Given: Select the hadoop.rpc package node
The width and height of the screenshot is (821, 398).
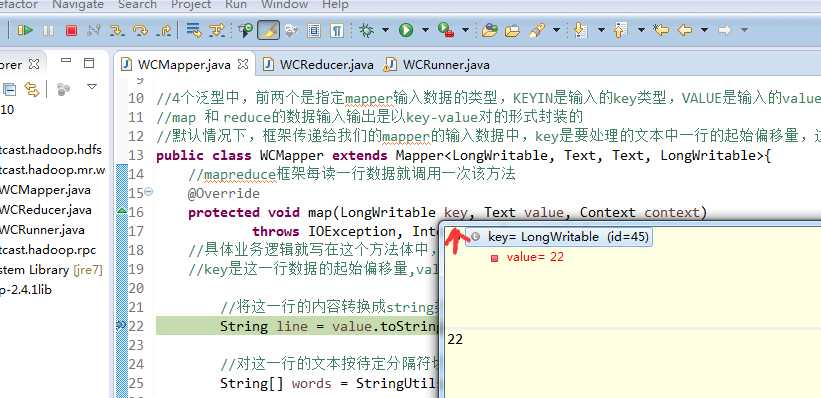Looking at the screenshot, I should click(48, 250).
